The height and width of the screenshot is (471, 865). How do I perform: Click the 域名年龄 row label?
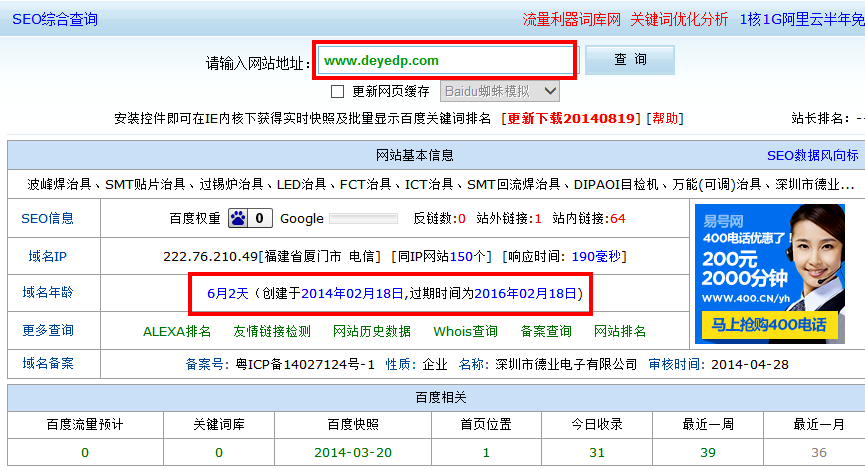47,292
